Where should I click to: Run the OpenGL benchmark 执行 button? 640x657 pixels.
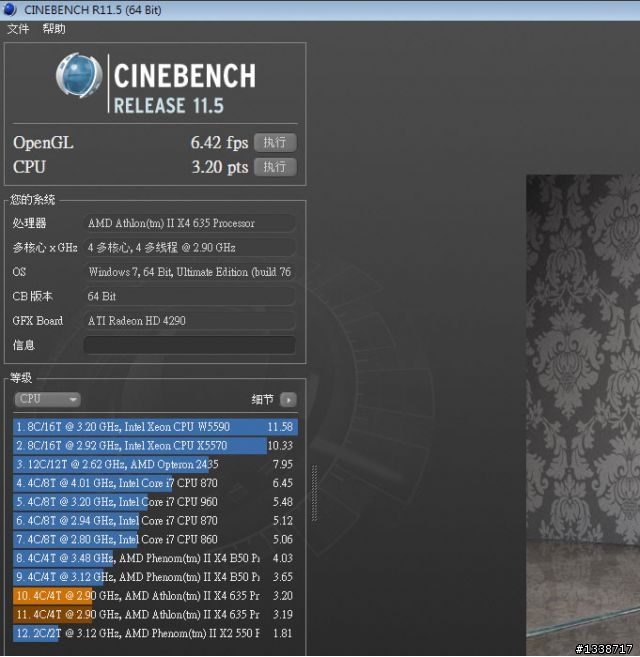coord(275,142)
